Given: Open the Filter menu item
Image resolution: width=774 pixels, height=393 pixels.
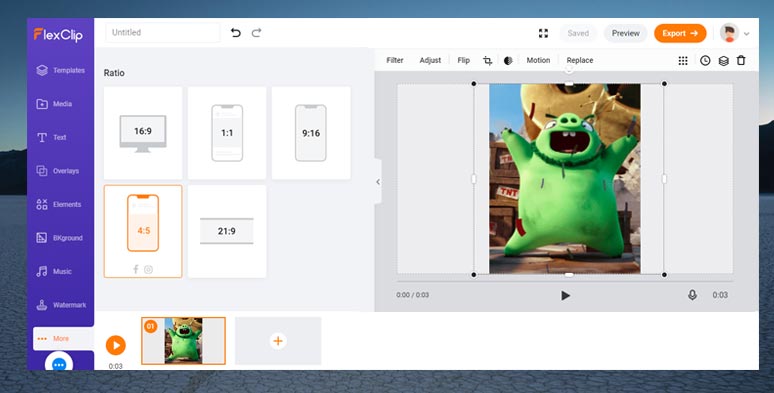Looking at the screenshot, I should pos(395,60).
